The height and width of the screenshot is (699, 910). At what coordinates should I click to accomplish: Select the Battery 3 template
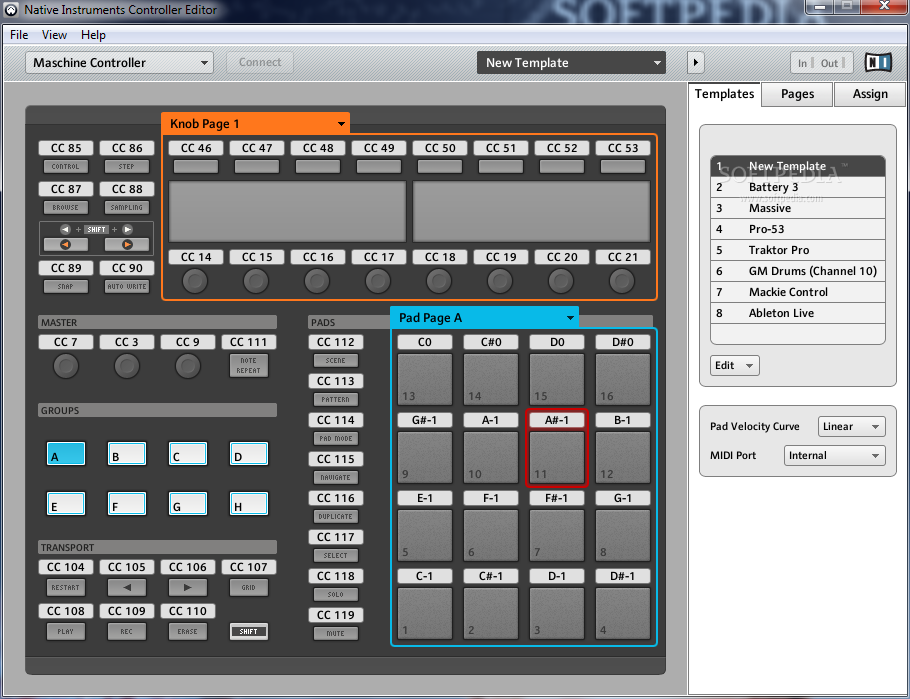coord(797,187)
